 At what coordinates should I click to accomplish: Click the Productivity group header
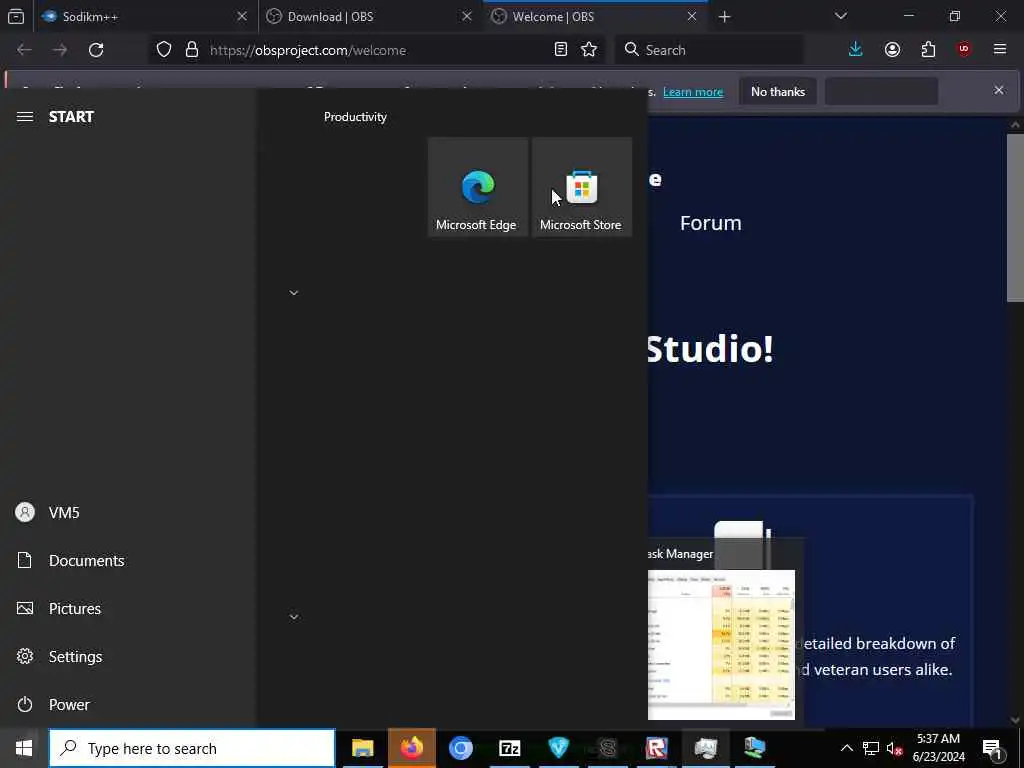355,117
